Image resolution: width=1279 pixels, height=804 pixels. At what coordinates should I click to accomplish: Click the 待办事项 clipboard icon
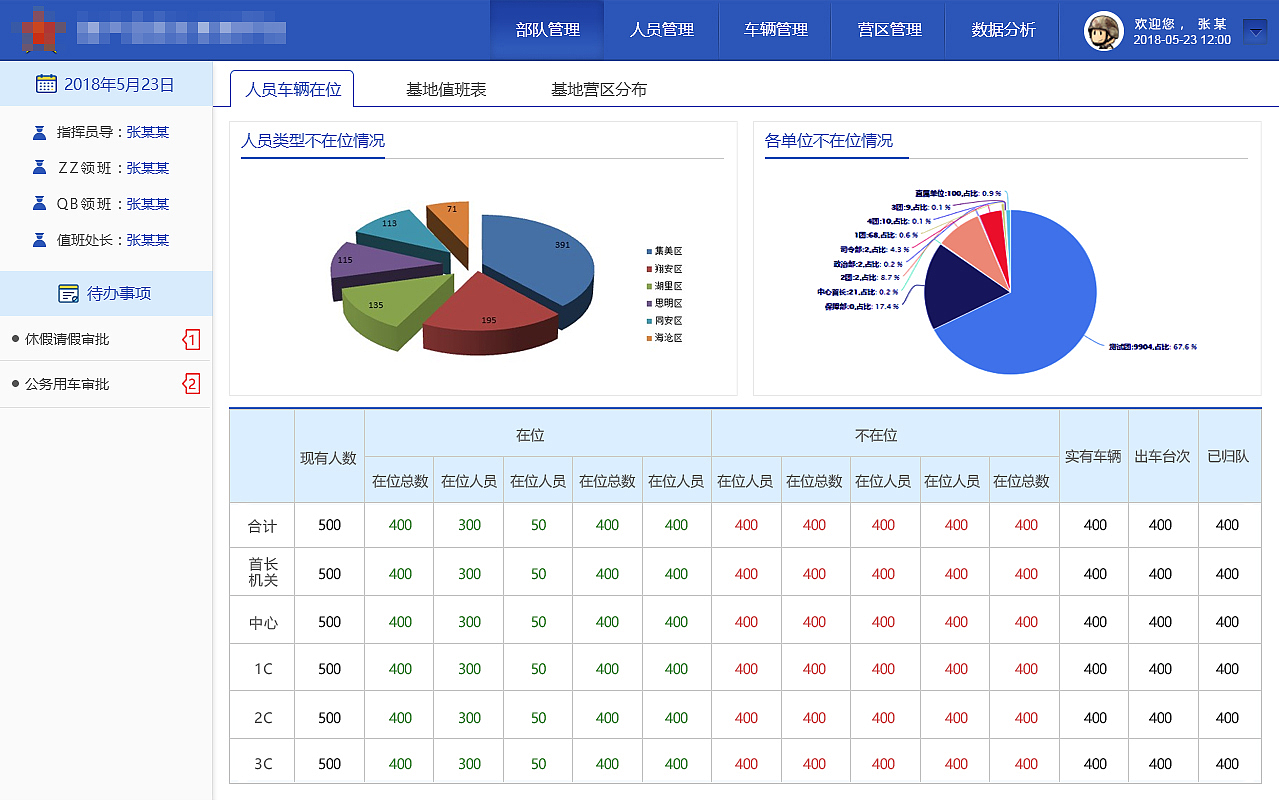(68, 293)
